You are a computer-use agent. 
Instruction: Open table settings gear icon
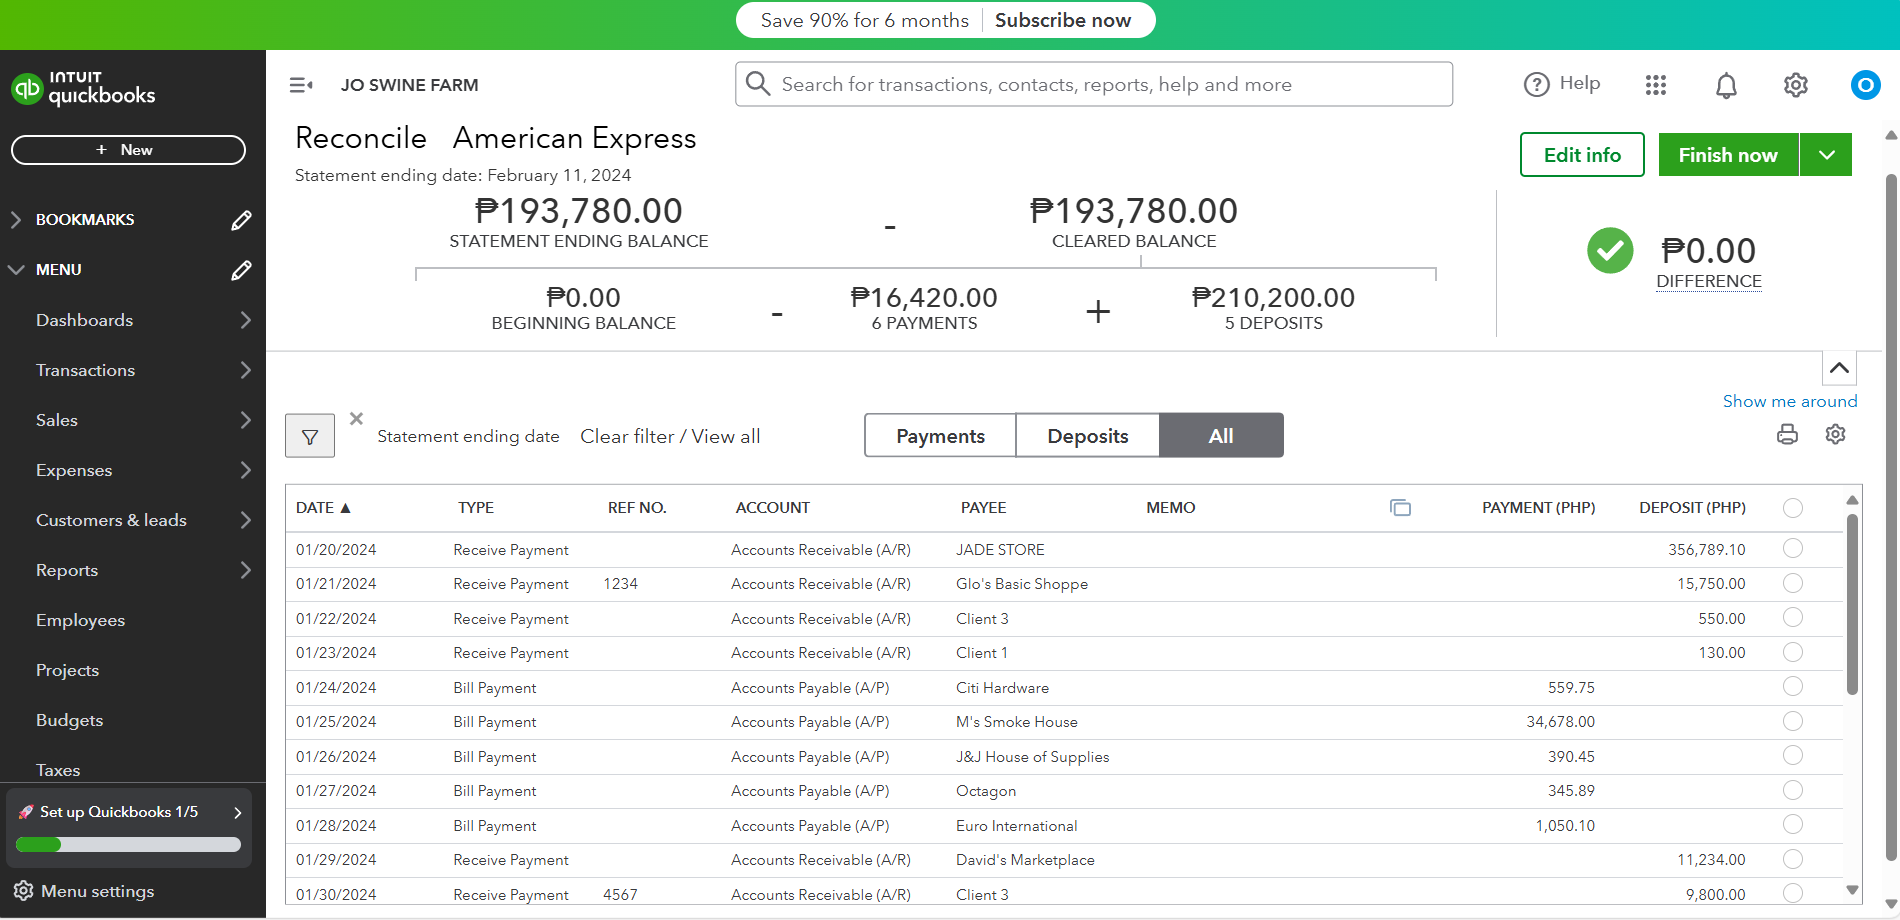coord(1835,434)
